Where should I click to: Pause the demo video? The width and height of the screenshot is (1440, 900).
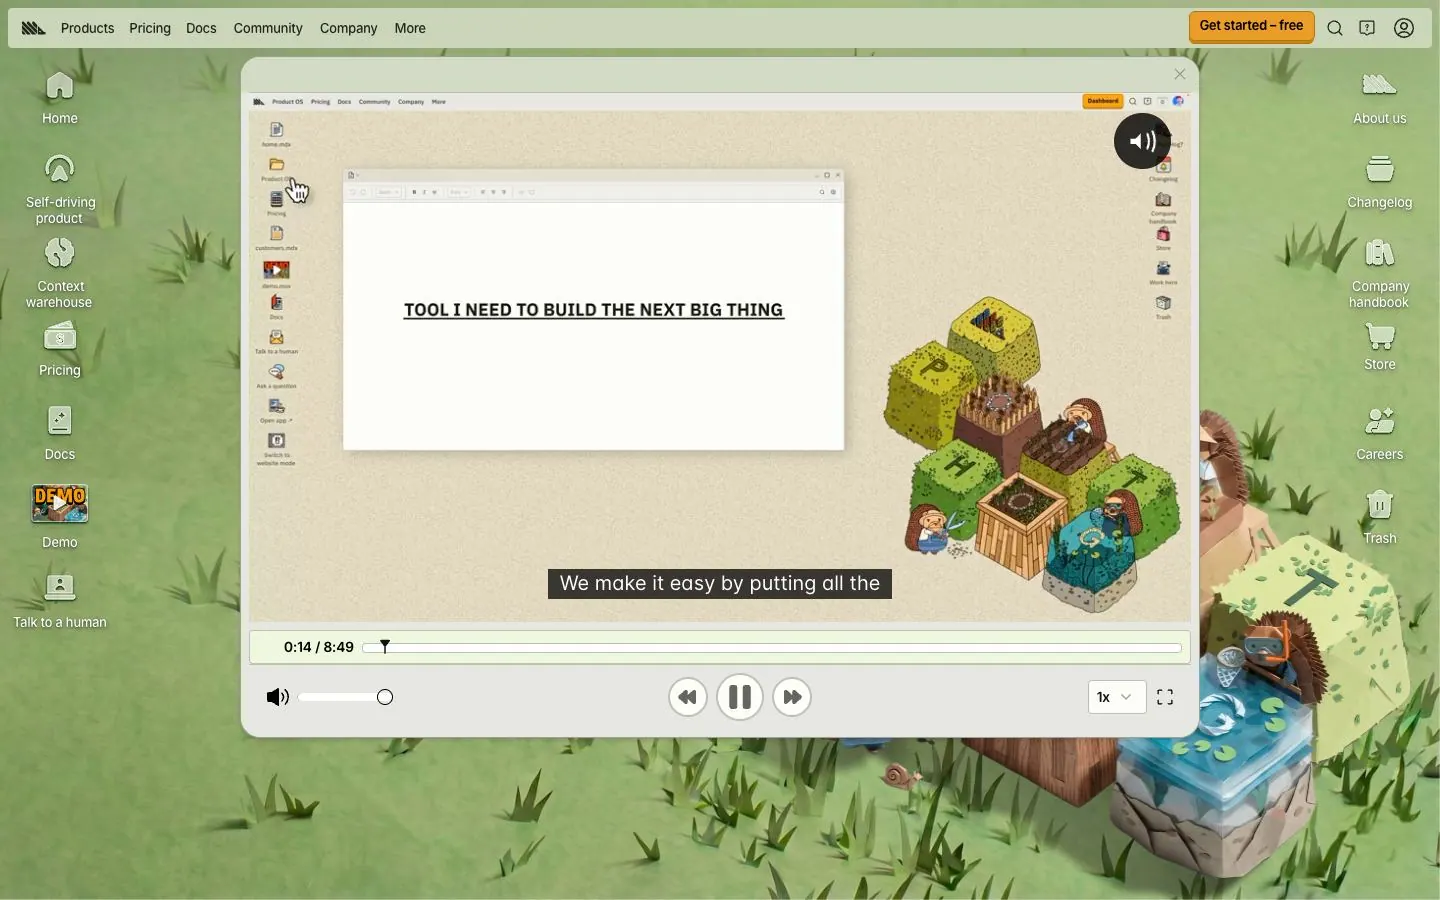pyautogui.click(x=740, y=697)
